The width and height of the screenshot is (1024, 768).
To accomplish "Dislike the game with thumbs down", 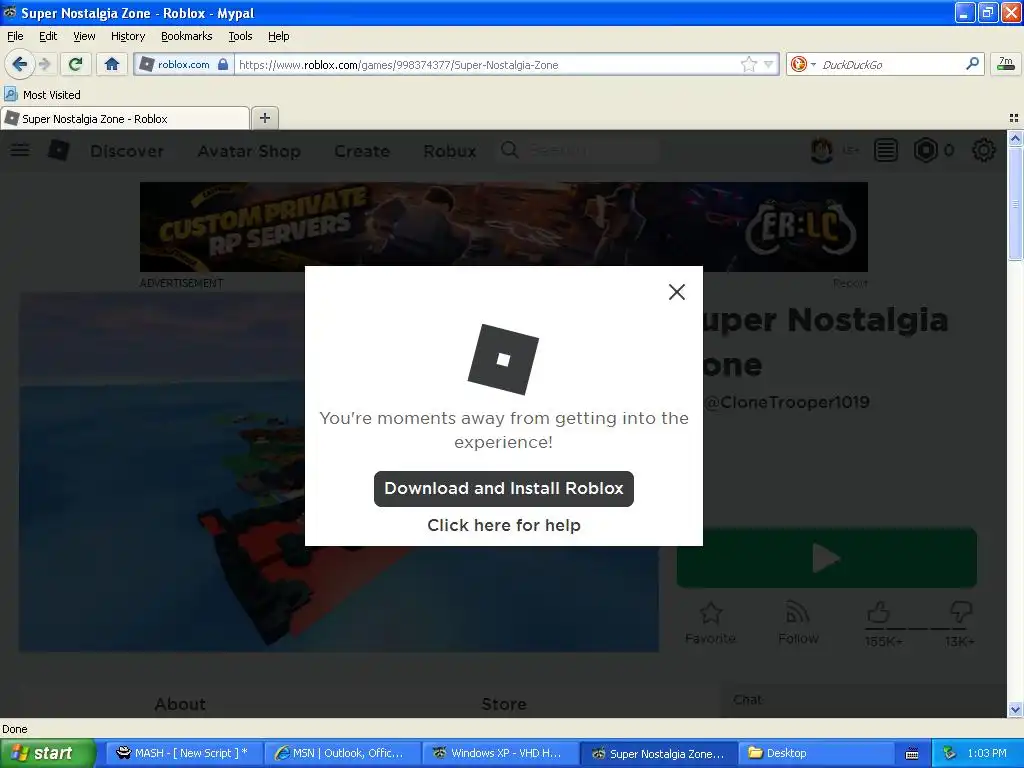I will [961, 613].
